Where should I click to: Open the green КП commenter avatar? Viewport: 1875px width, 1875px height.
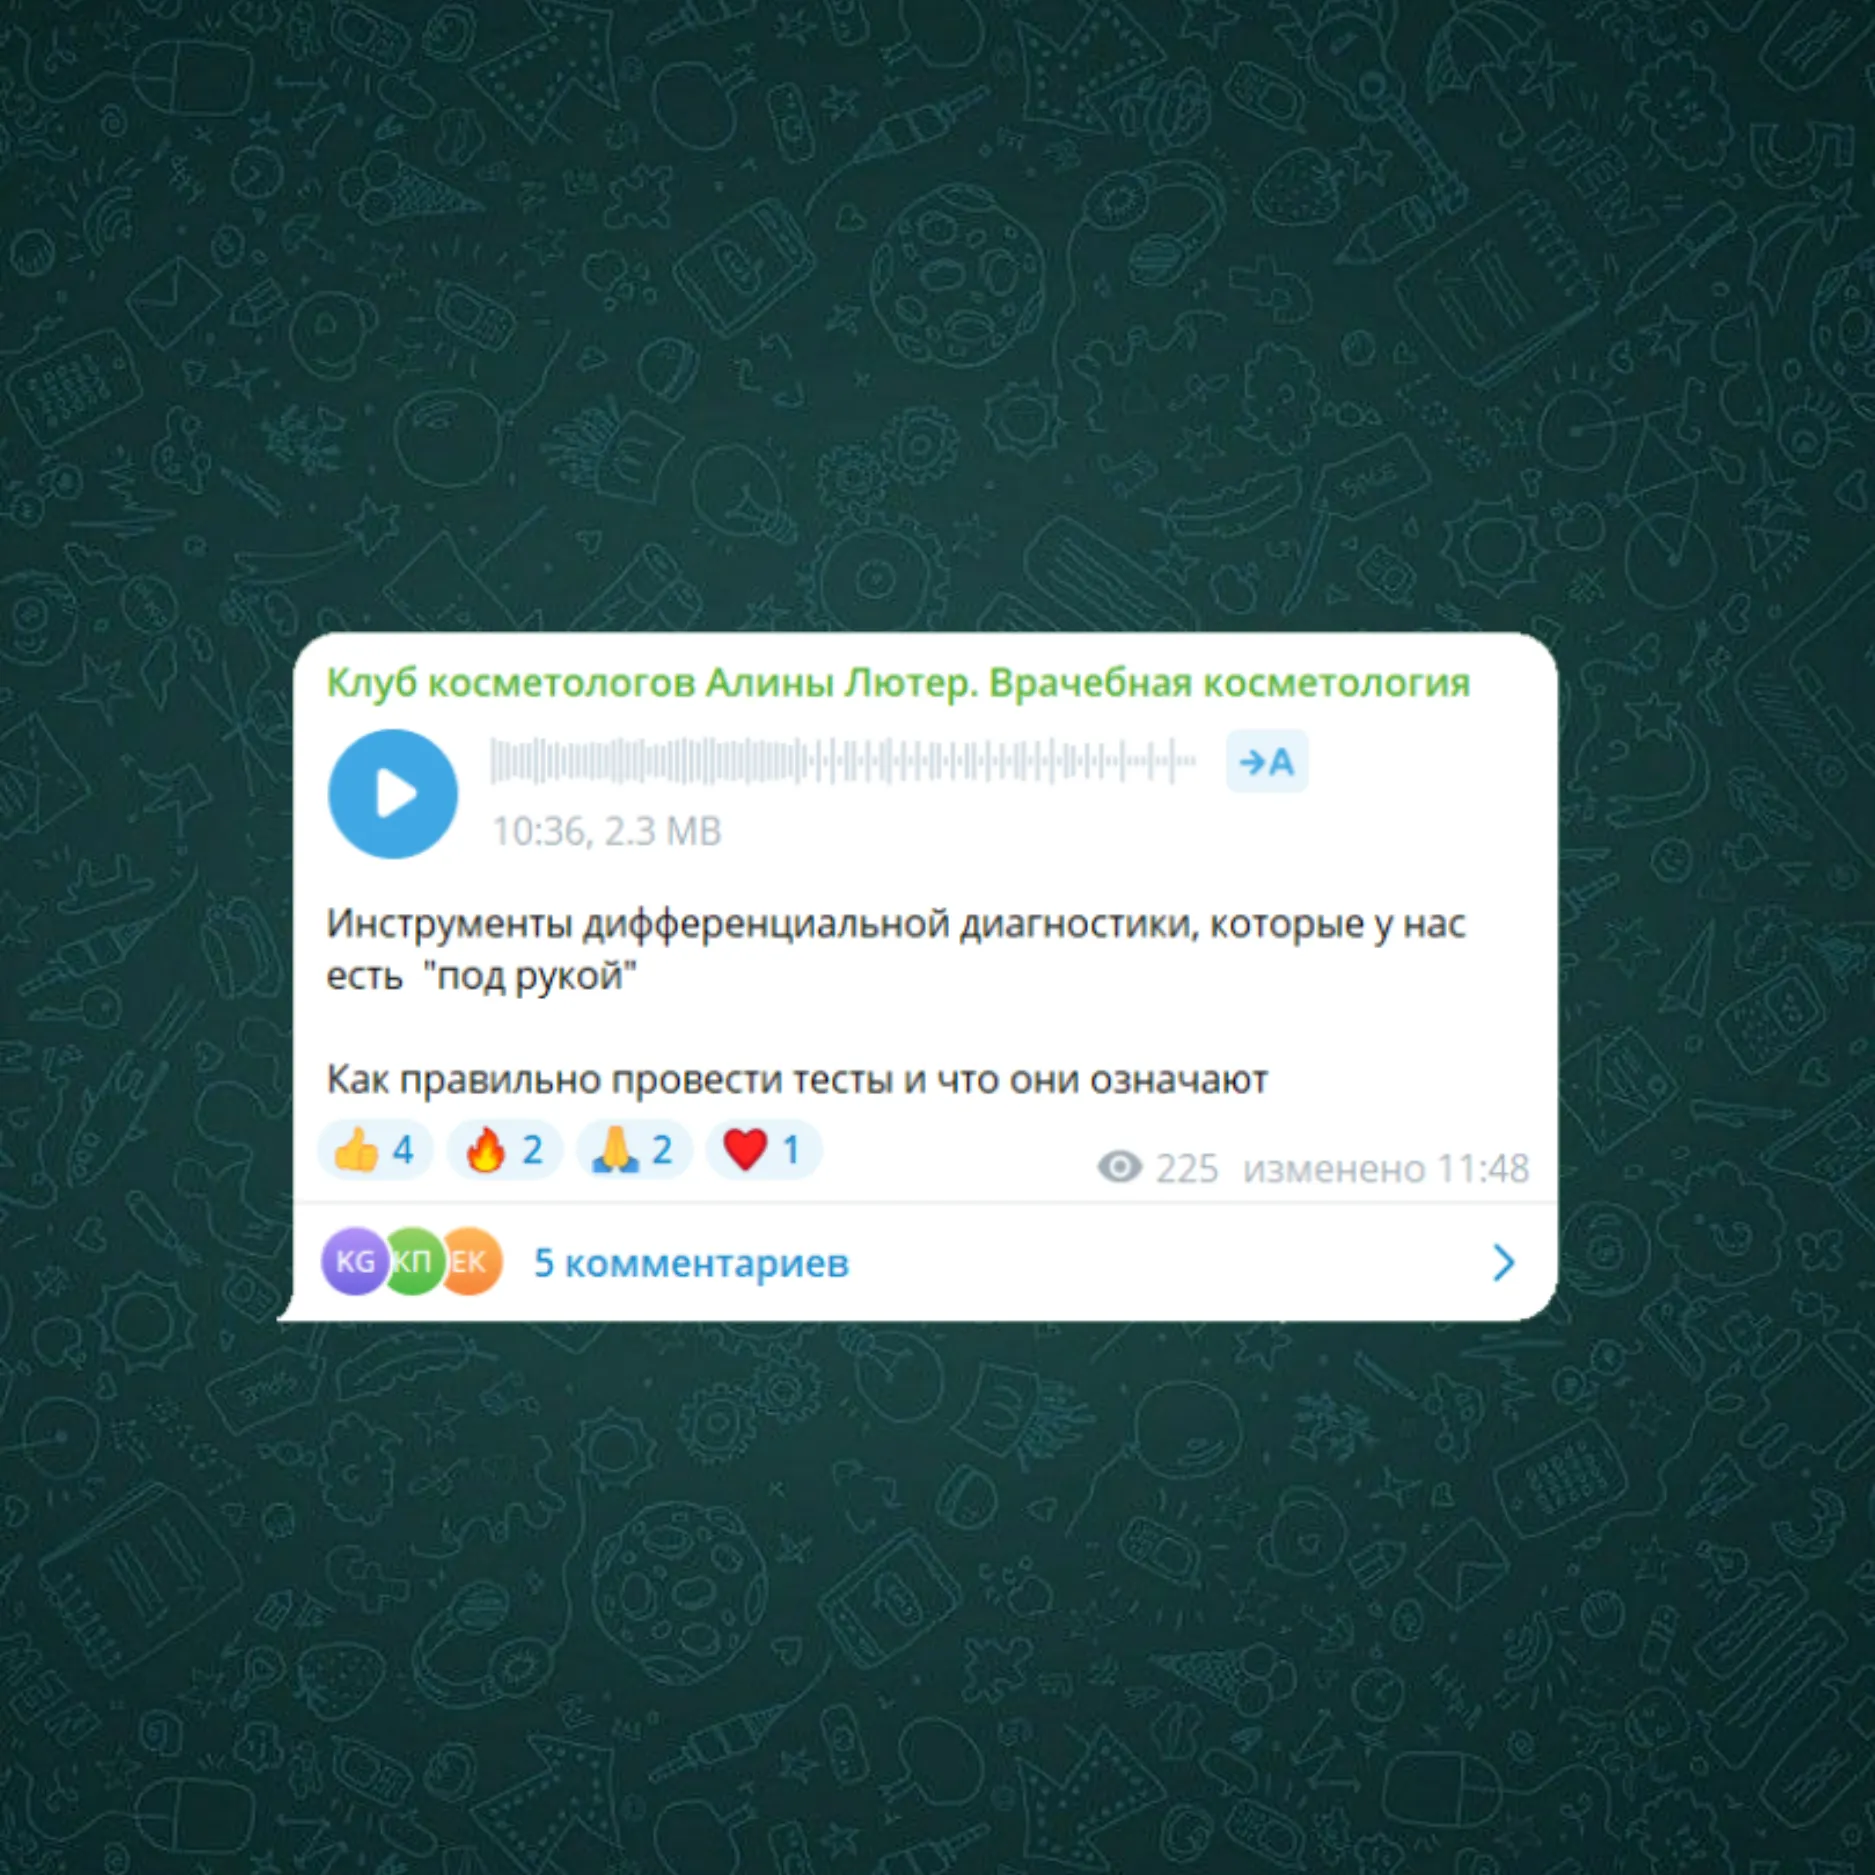pos(412,1262)
